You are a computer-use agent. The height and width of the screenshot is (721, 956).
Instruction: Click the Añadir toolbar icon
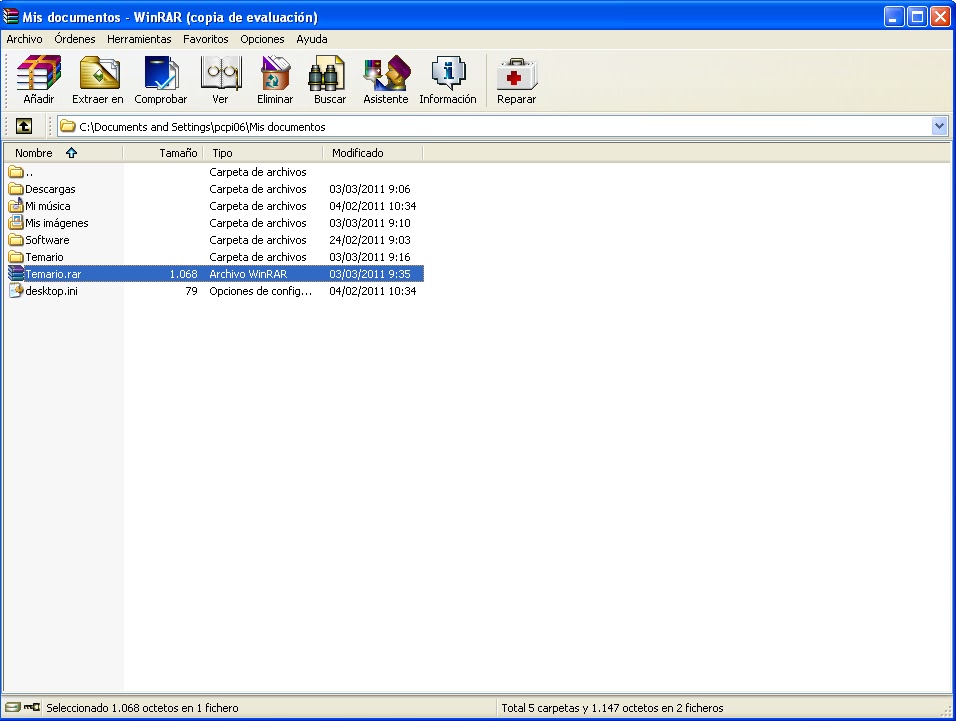tap(38, 73)
